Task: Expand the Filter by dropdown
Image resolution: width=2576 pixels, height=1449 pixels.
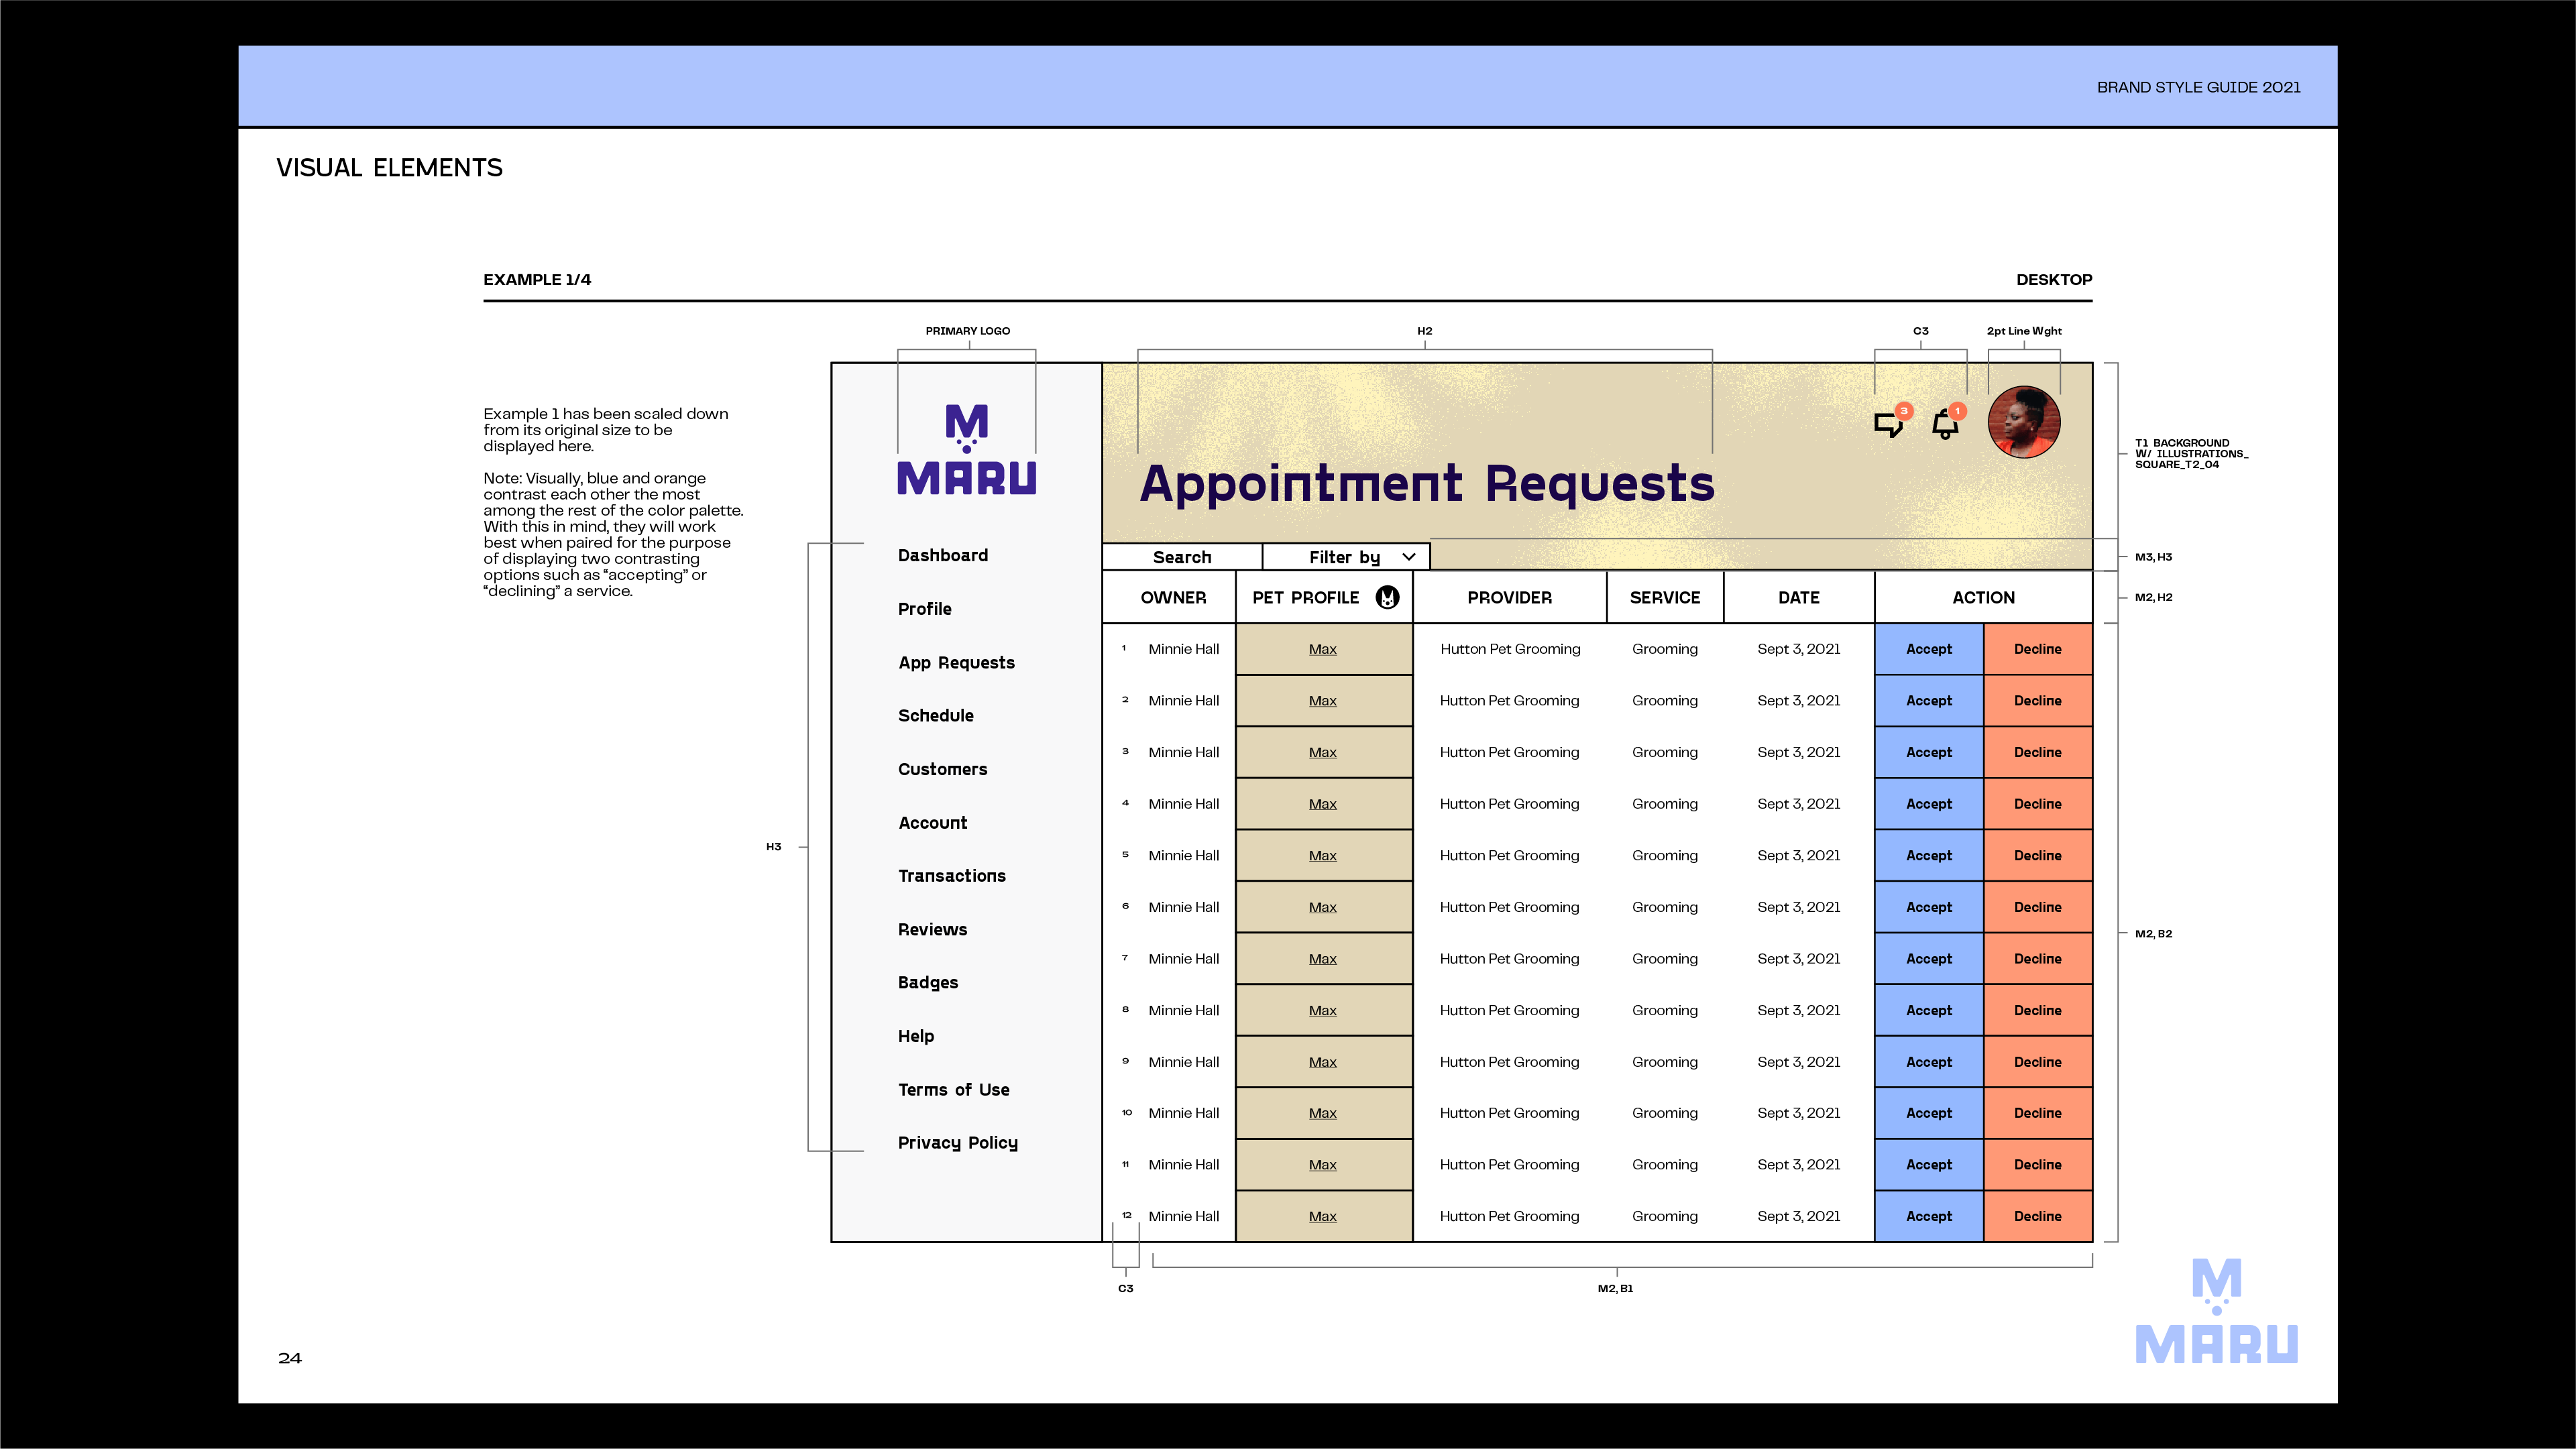Action: point(1345,557)
